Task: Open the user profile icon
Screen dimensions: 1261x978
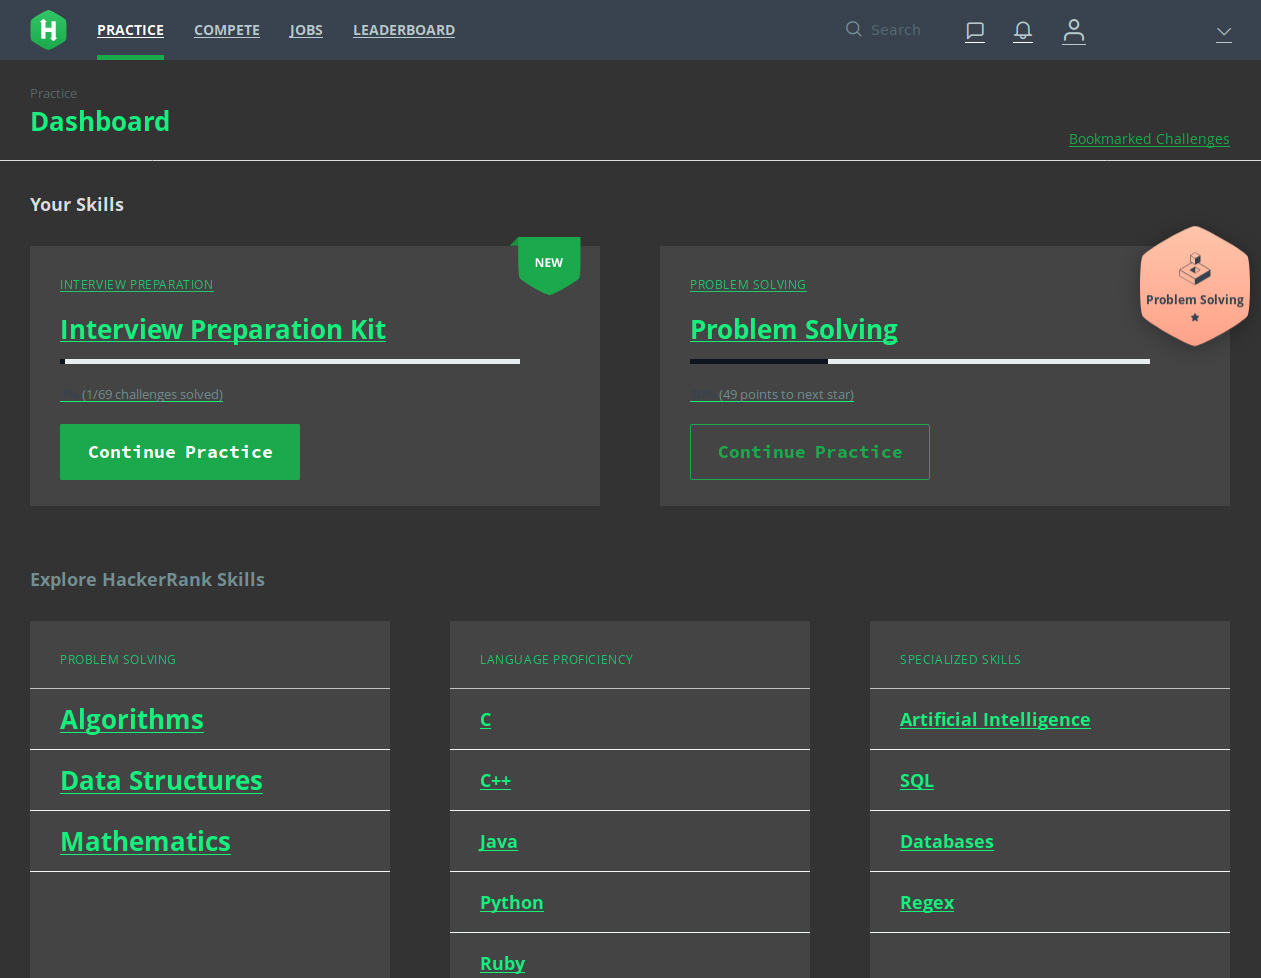Action: (x=1073, y=31)
